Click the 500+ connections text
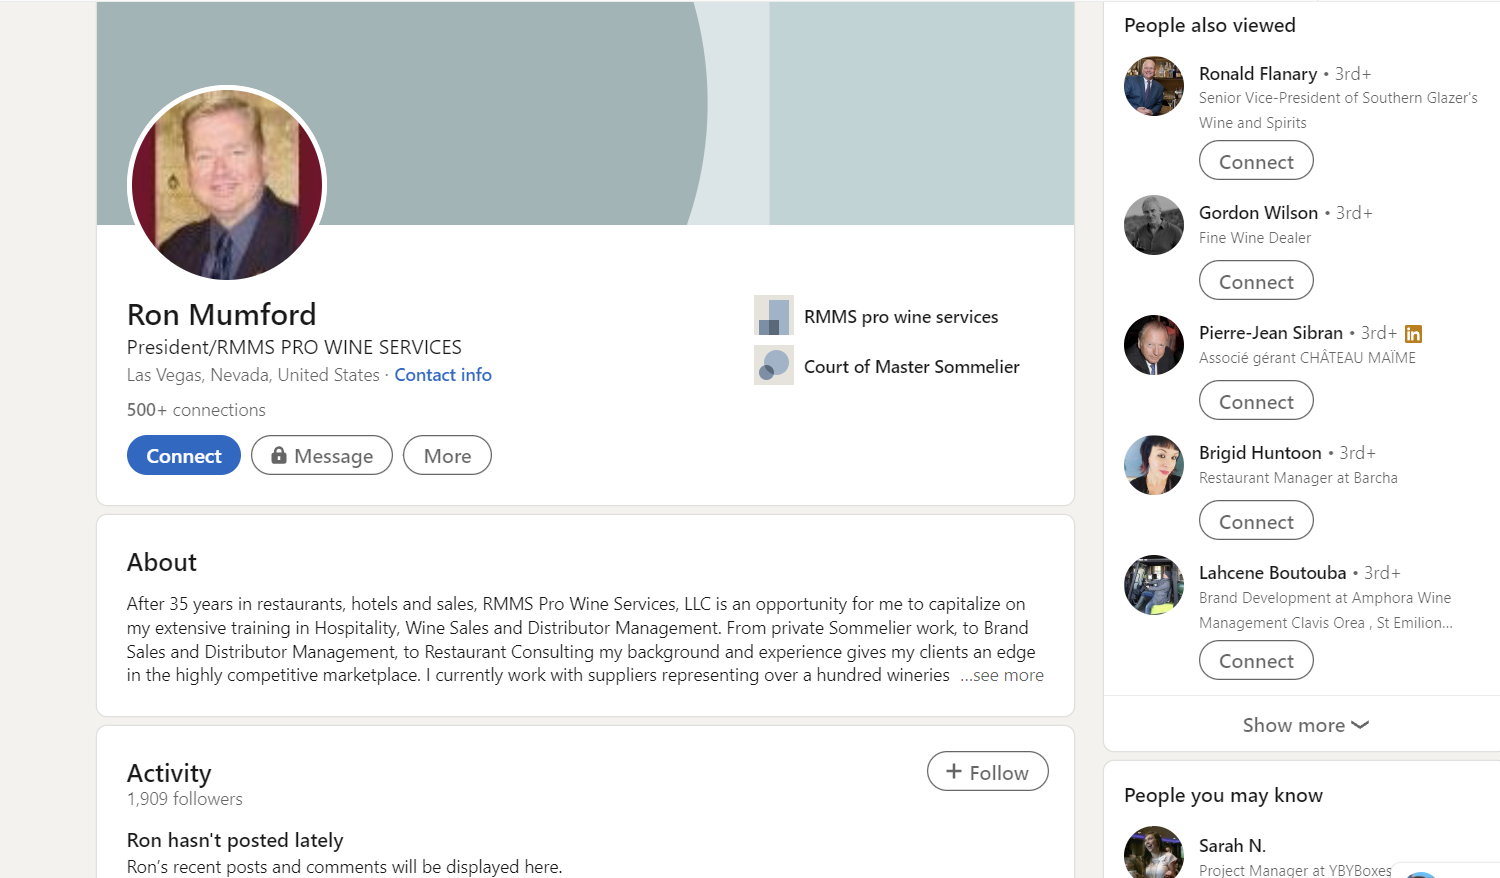The image size is (1500, 878). (196, 410)
